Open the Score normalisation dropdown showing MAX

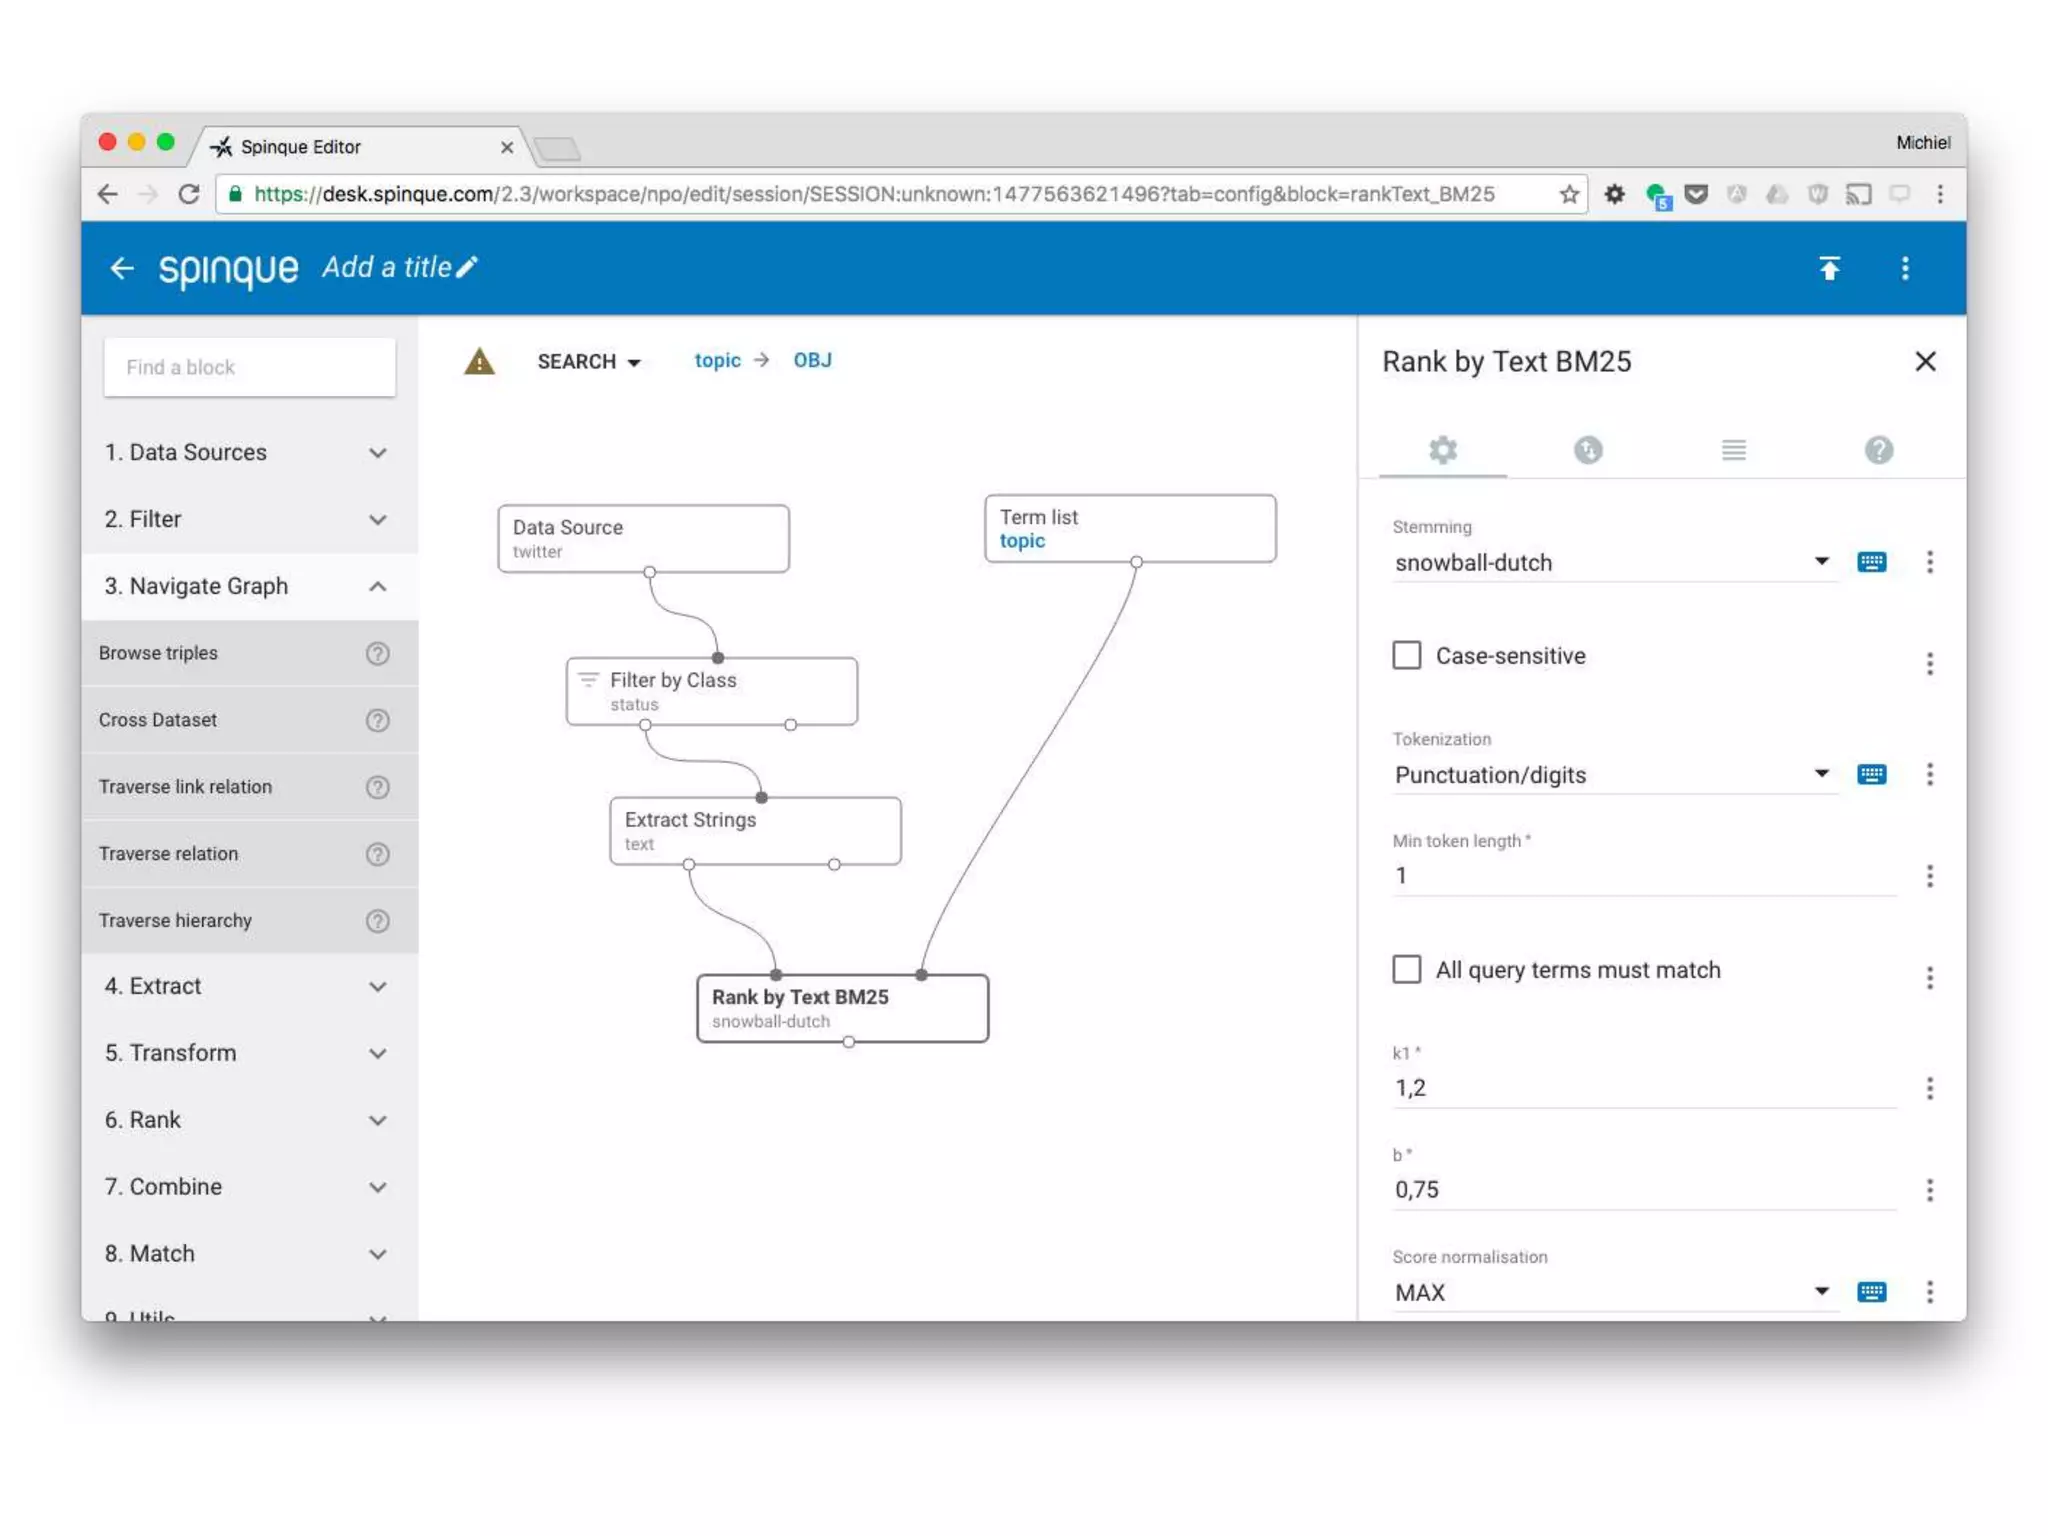[x=1614, y=1292]
